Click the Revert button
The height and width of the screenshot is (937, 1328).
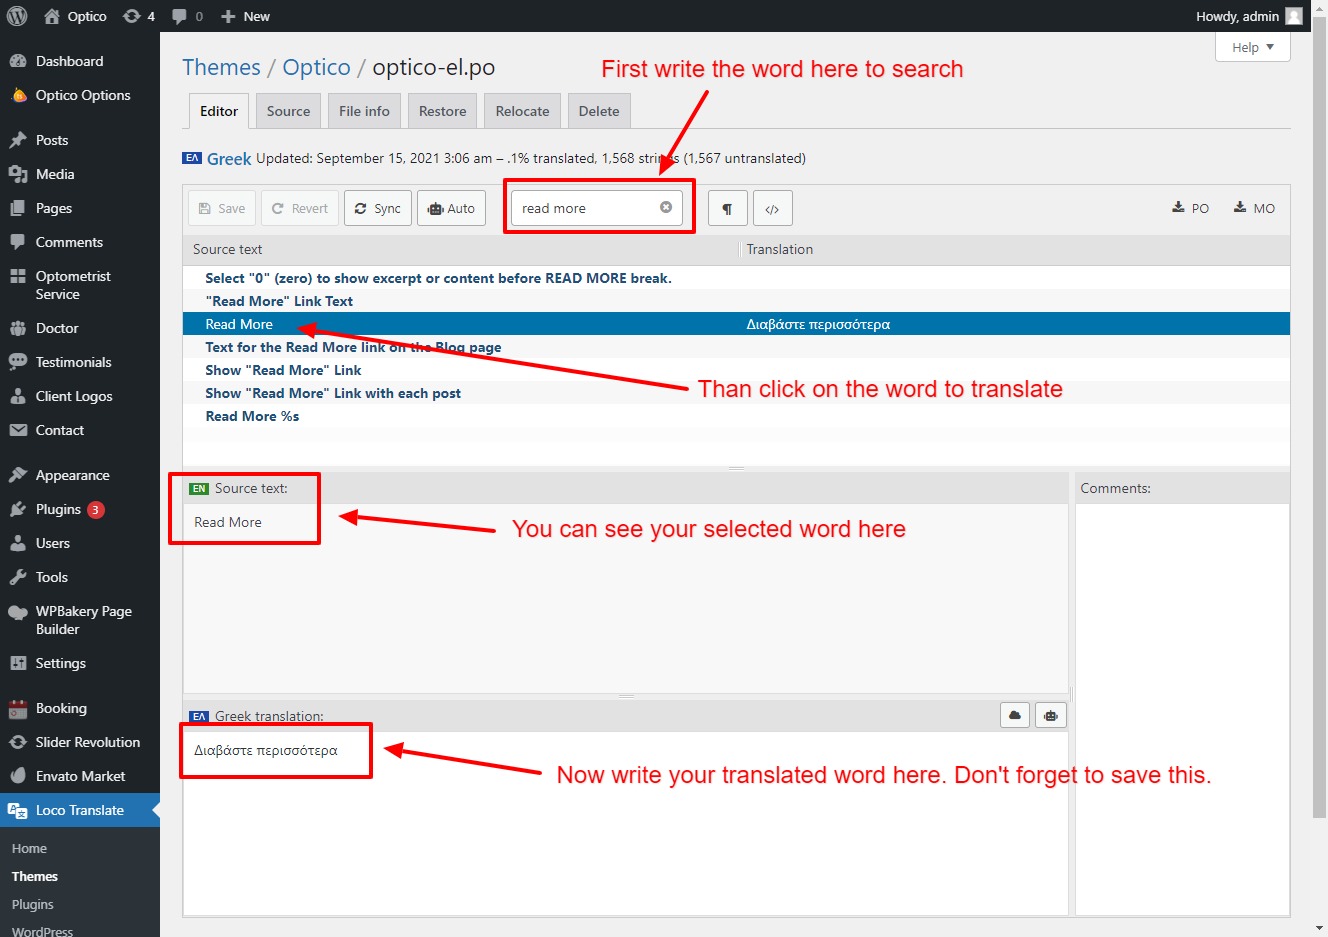(300, 208)
